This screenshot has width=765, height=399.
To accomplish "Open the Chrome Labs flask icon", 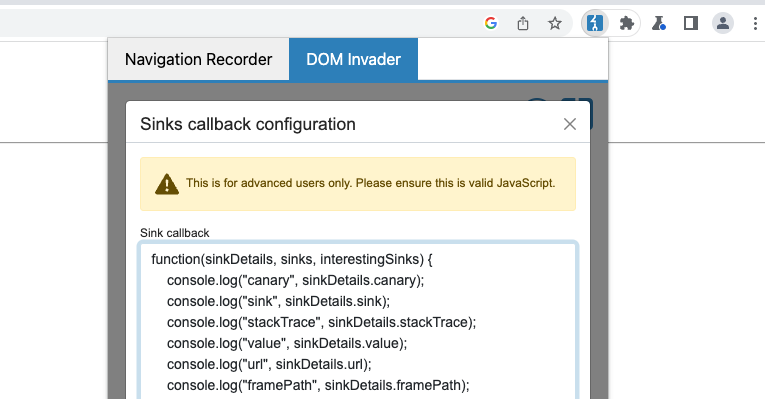I will click(x=659, y=23).
